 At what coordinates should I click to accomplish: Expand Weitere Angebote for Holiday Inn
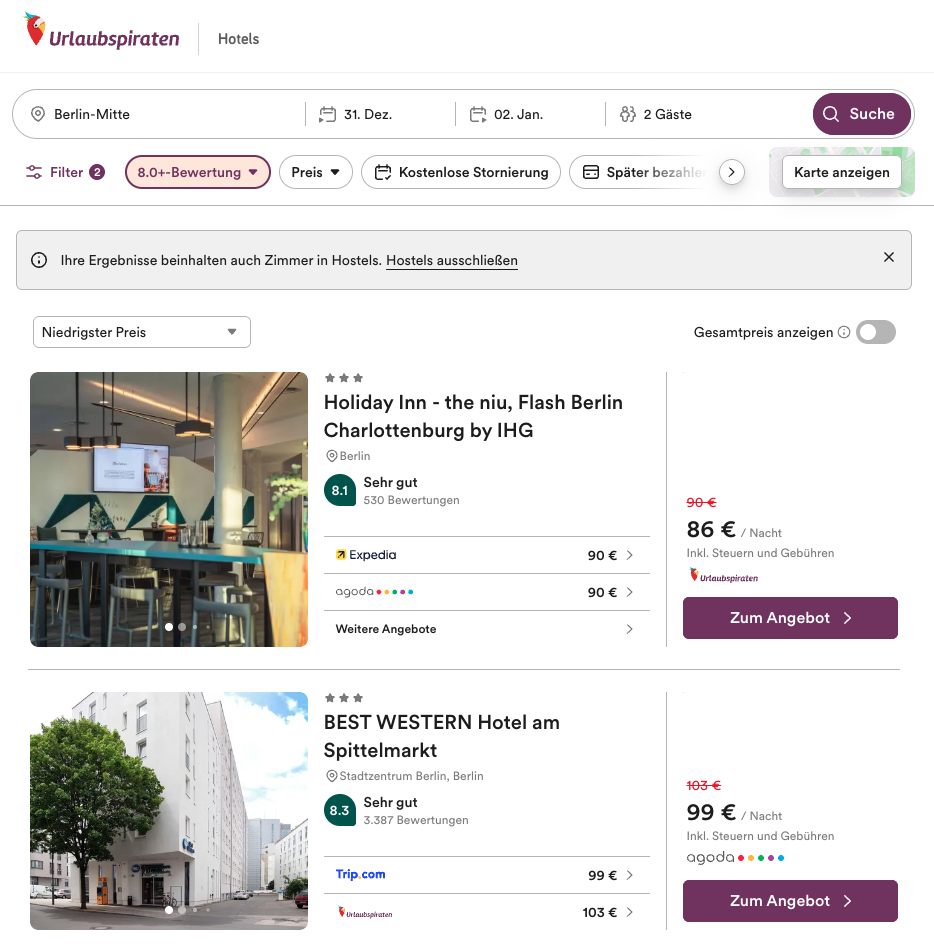485,629
